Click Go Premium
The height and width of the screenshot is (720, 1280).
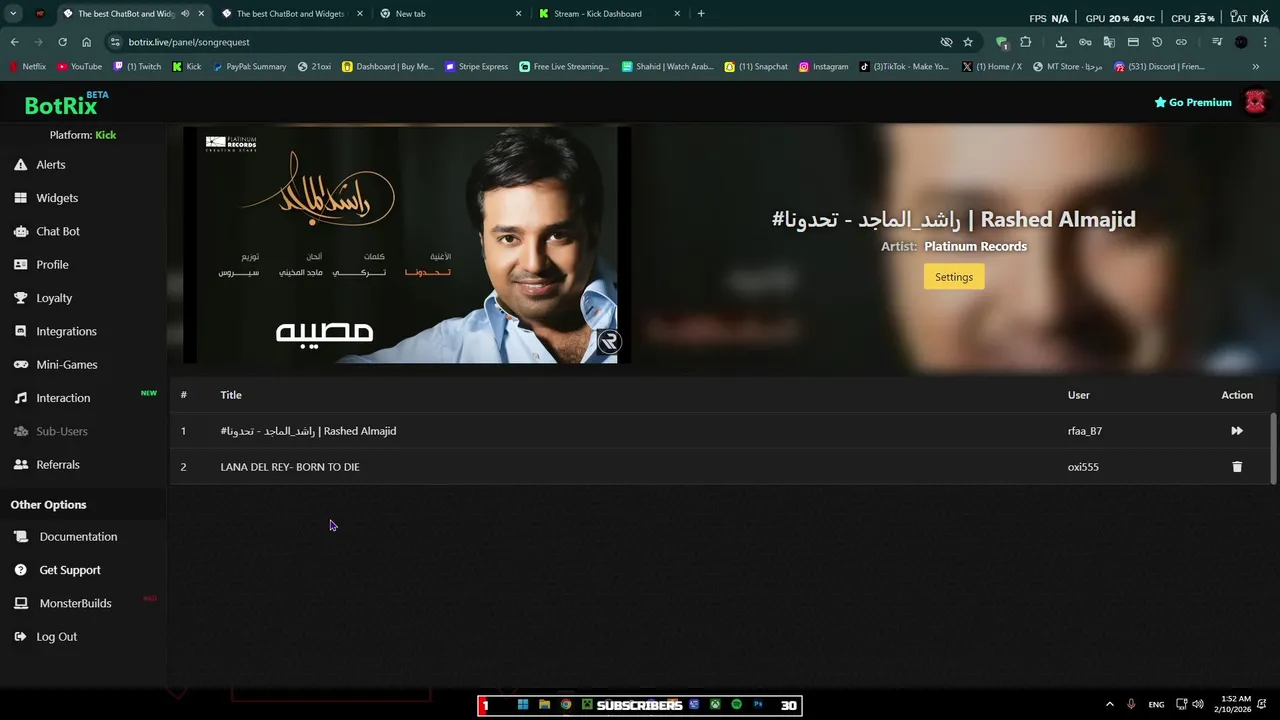click(1193, 102)
